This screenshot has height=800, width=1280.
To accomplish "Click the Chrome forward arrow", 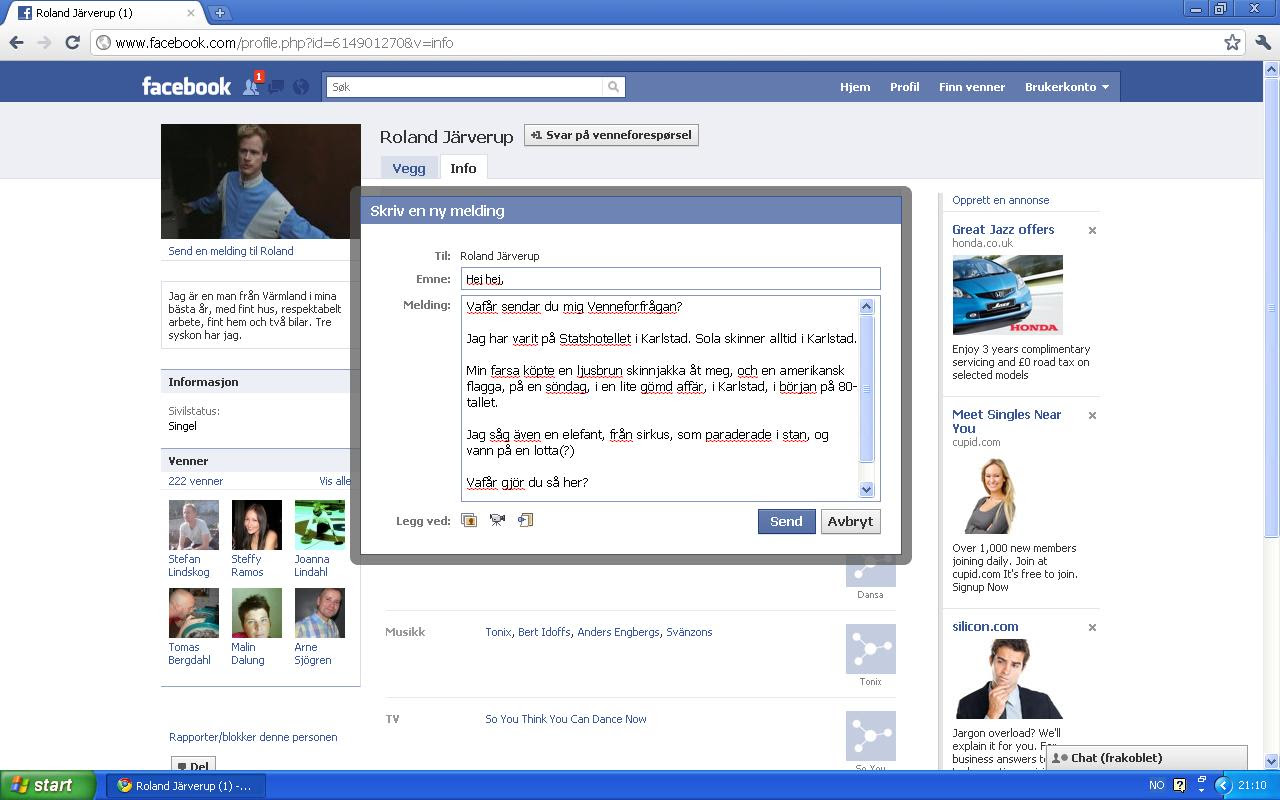I will [x=44, y=42].
